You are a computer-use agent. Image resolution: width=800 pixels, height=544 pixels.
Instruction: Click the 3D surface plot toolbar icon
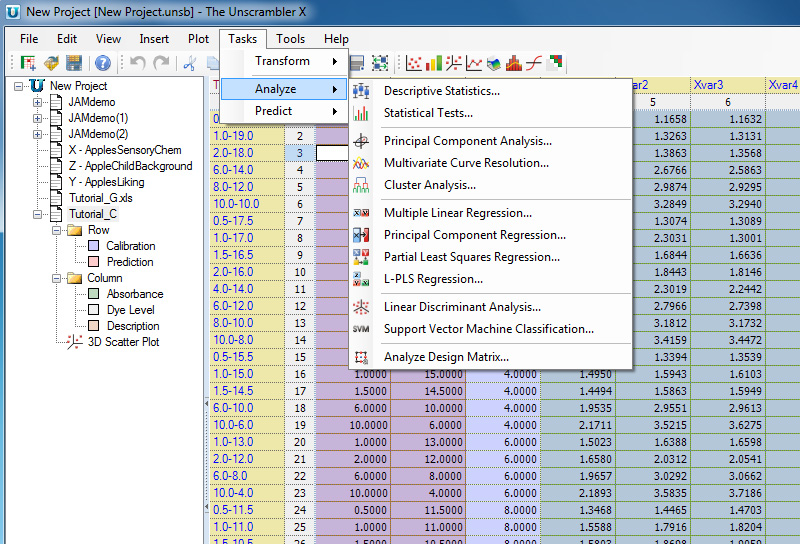(x=494, y=63)
